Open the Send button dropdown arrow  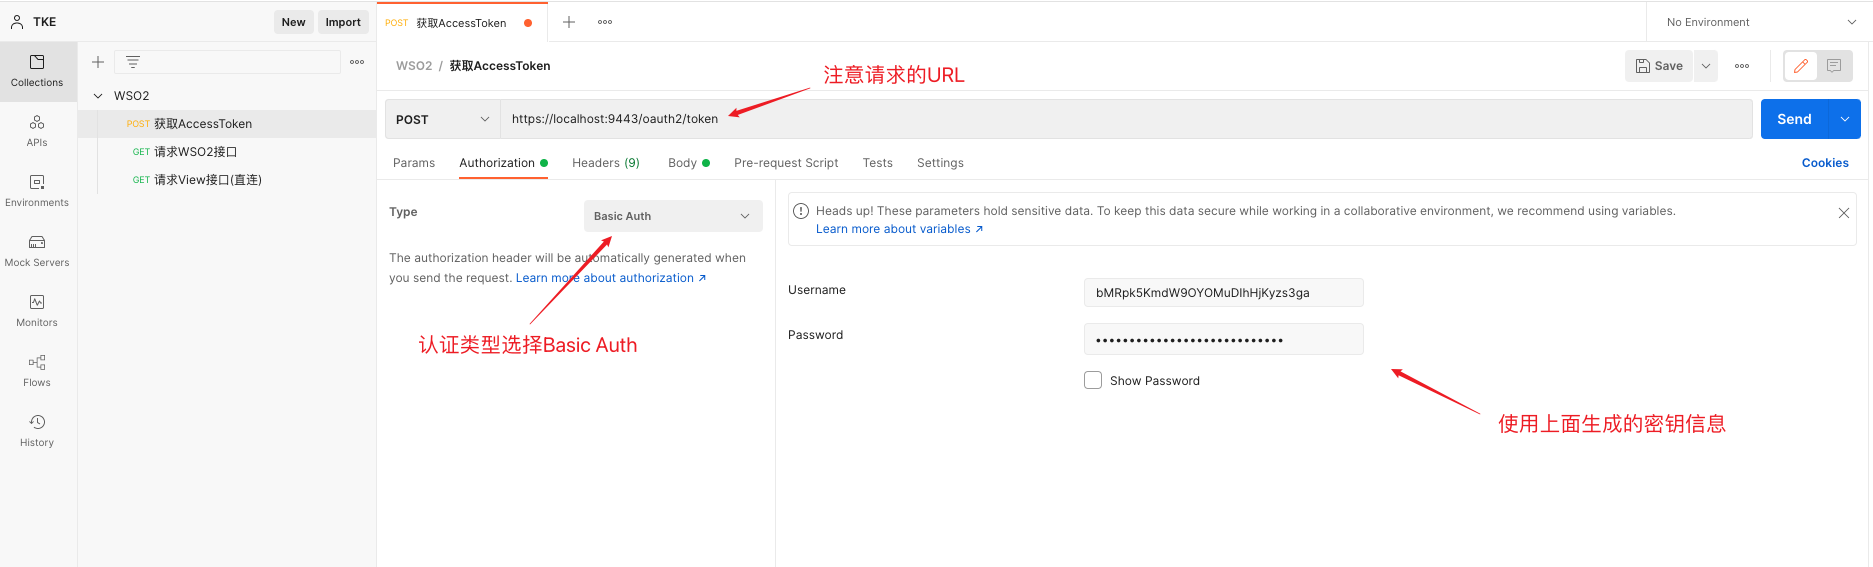coord(1845,119)
